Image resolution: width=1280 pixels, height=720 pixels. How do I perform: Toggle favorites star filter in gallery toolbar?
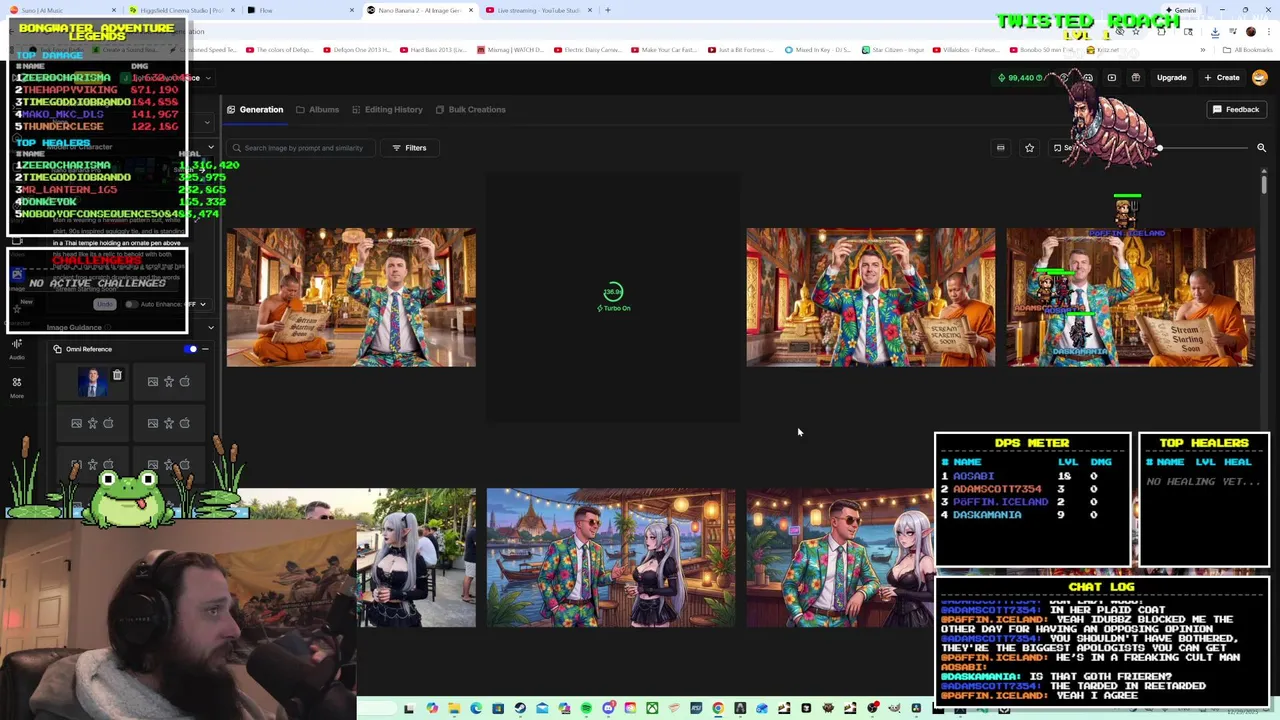click(x=1029, y=148)
